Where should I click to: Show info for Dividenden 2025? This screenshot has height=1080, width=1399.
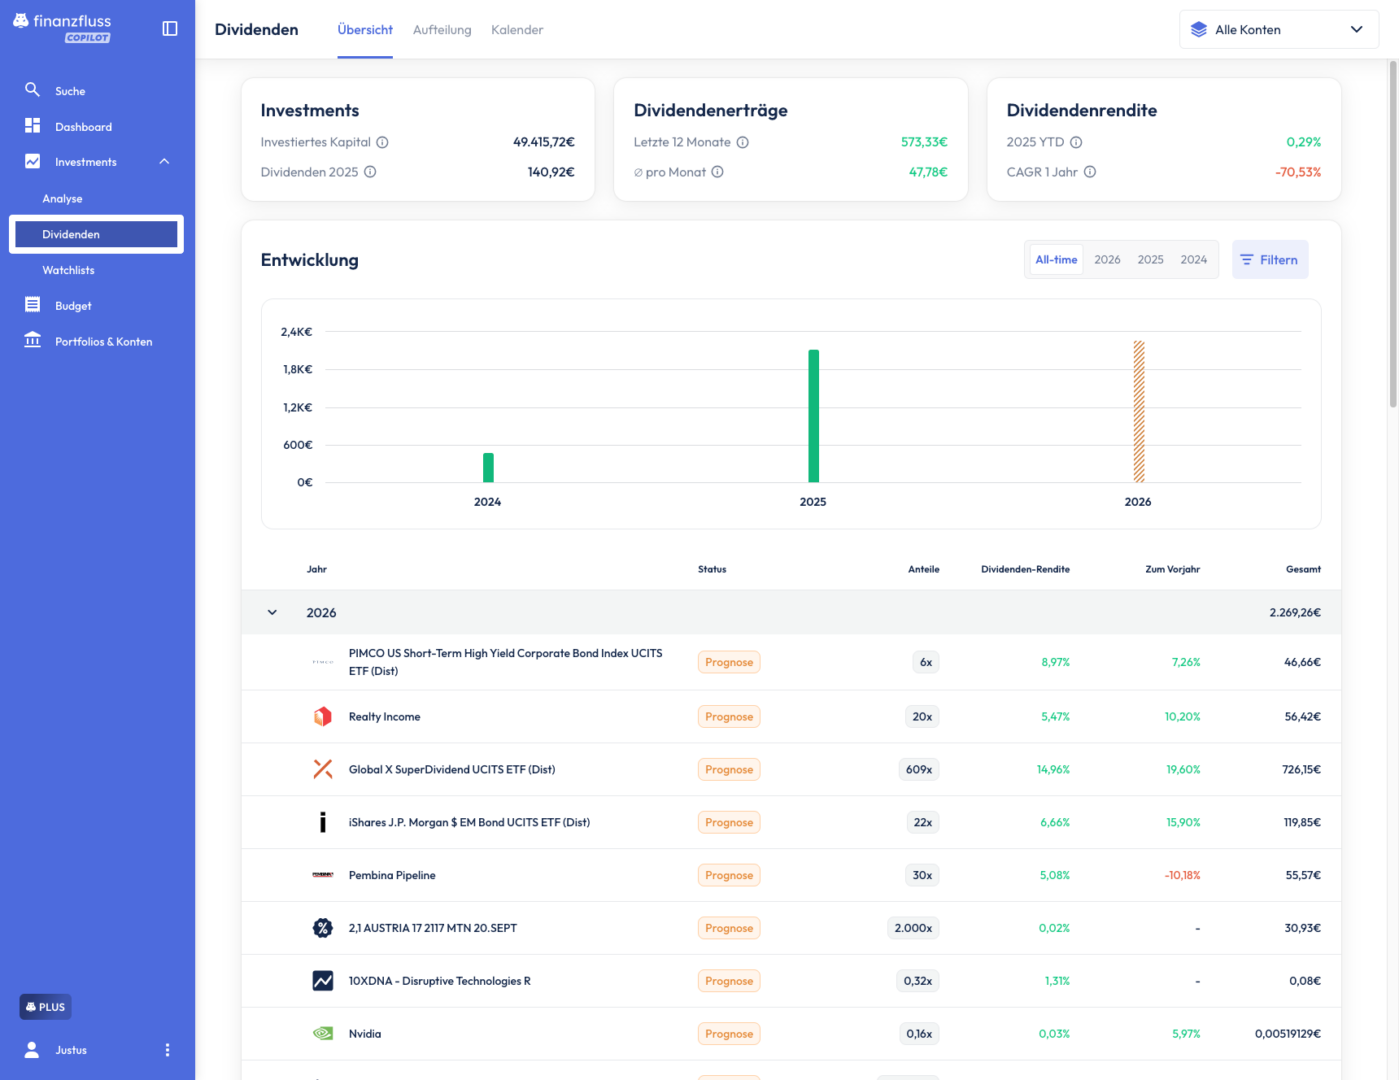(370, 172)
